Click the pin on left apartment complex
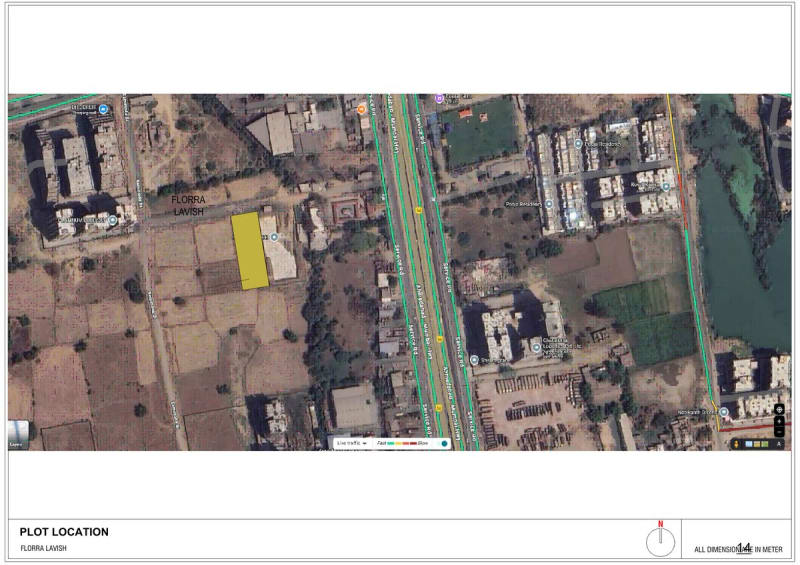 [x=113, y=220]
